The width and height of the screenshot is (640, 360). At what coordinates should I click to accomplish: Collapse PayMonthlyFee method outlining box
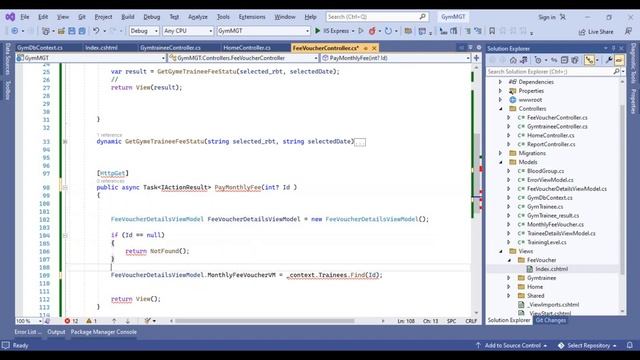(65, 188)
